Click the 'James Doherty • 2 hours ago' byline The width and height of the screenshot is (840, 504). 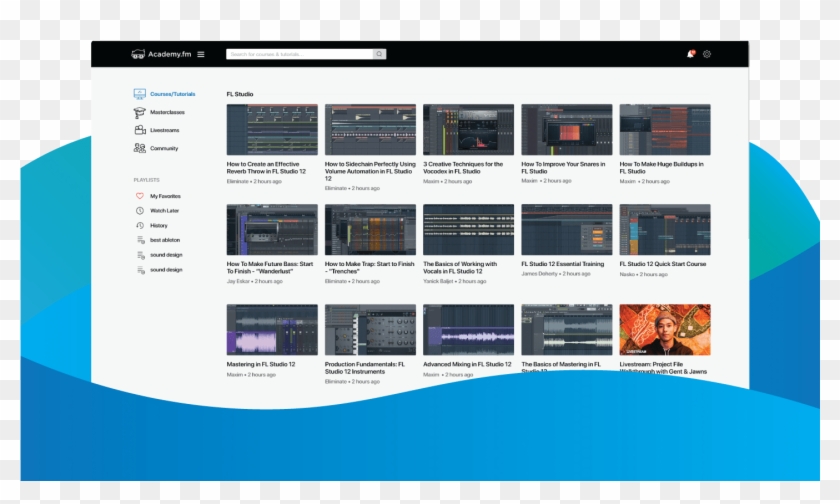point(556,274)
